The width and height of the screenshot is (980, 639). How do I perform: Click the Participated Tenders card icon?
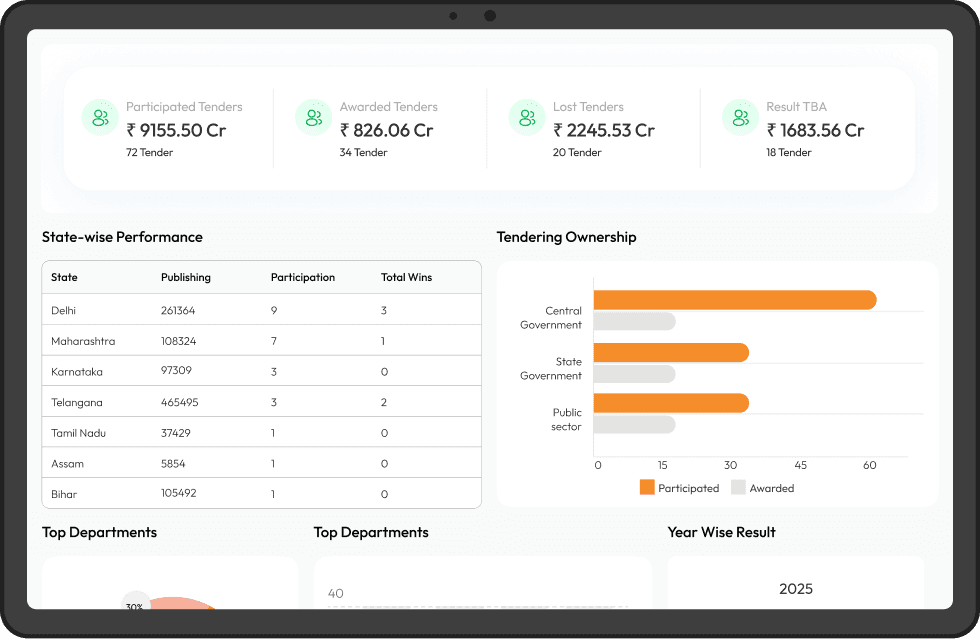99,117
